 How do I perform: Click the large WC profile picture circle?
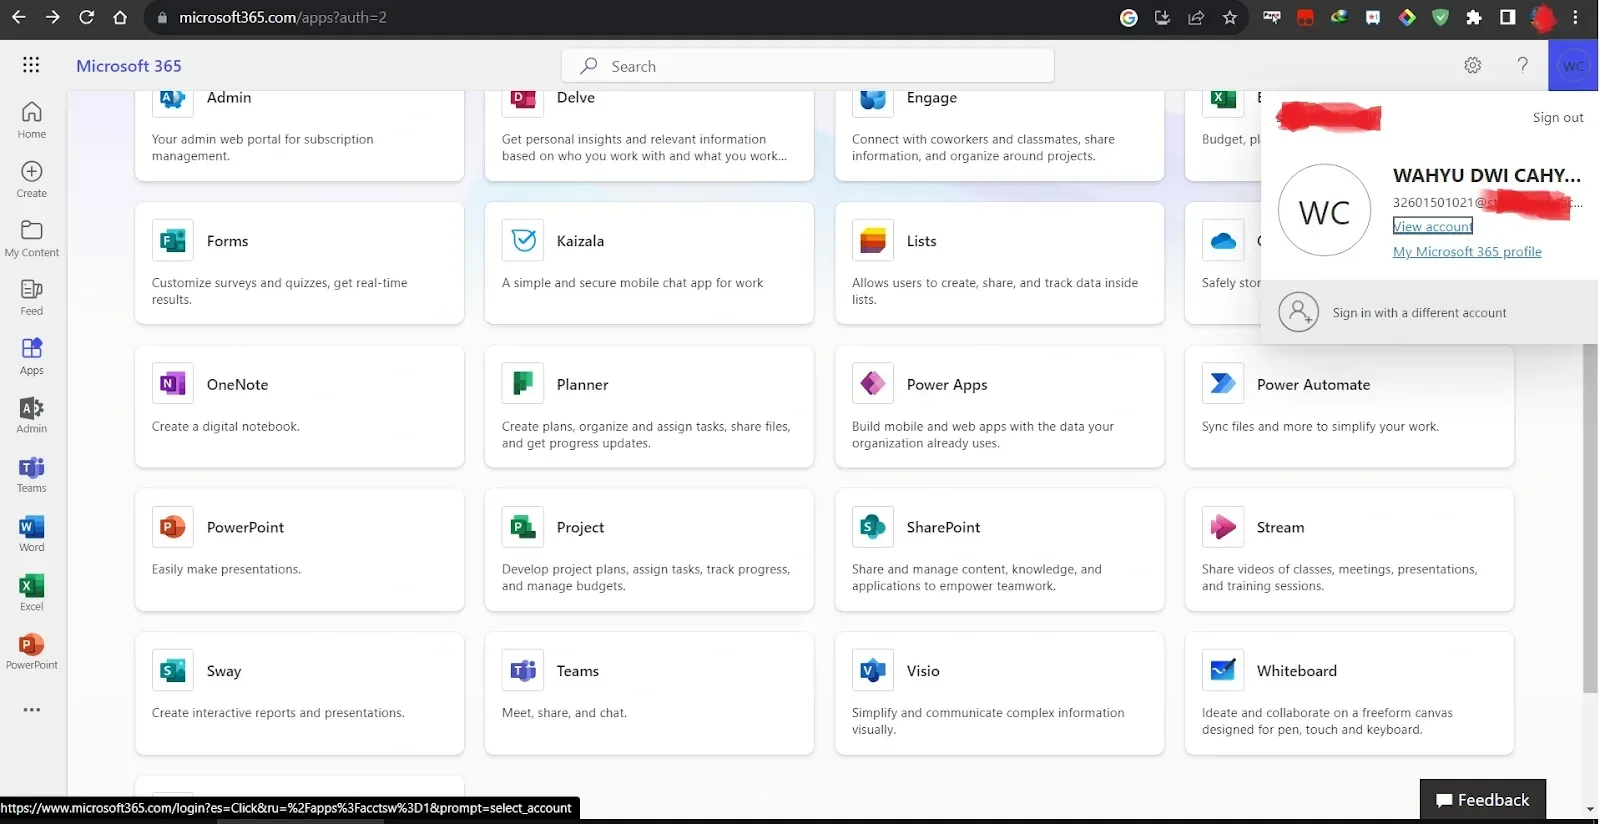click(x=1325, y=211)
